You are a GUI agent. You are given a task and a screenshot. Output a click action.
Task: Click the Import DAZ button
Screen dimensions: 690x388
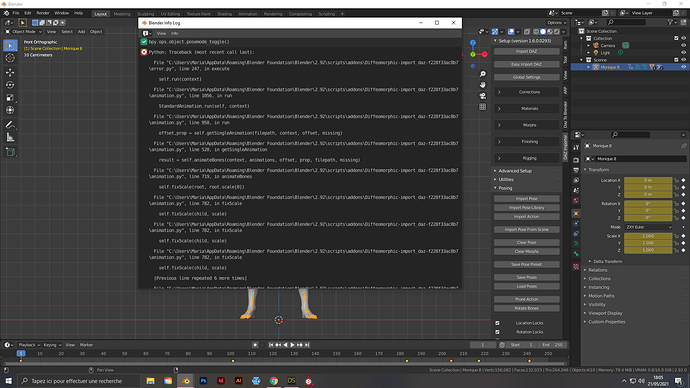[527, 51]
